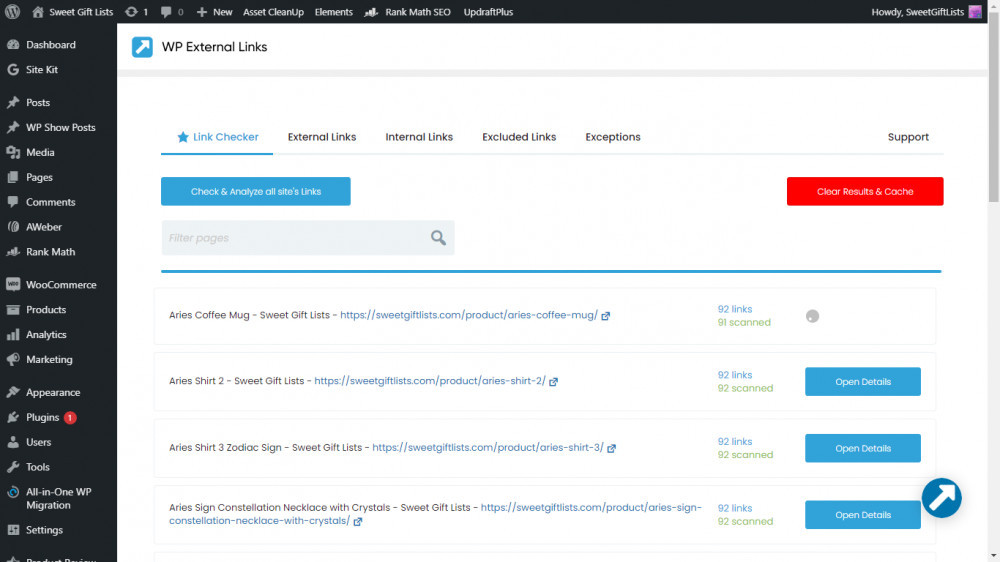
Task: Click the All-in-One WP Migration icon
Action: (x=13, y=492)
